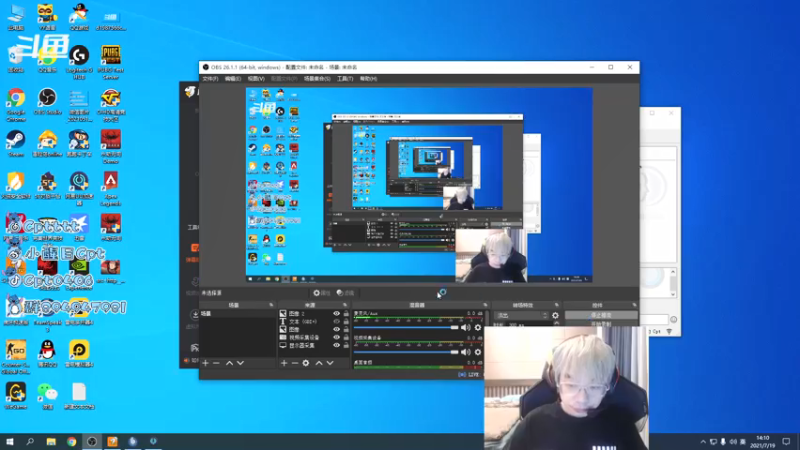Add a new source with plus icon

point(284,363)
